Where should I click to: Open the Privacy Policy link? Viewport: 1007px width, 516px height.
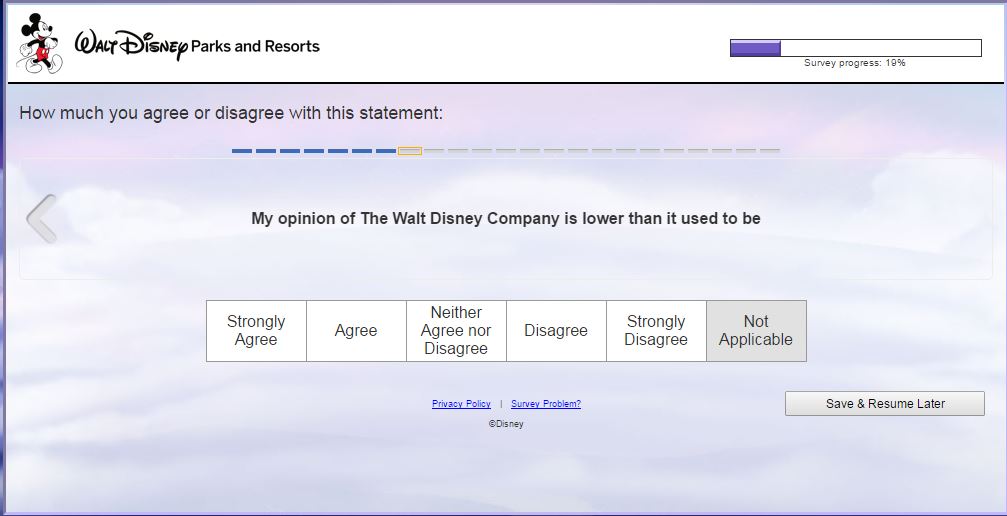[x=461, y=404]
